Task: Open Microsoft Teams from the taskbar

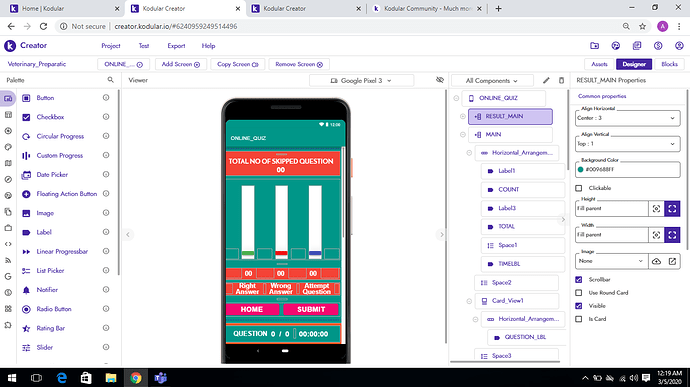Action: point(161,378)
